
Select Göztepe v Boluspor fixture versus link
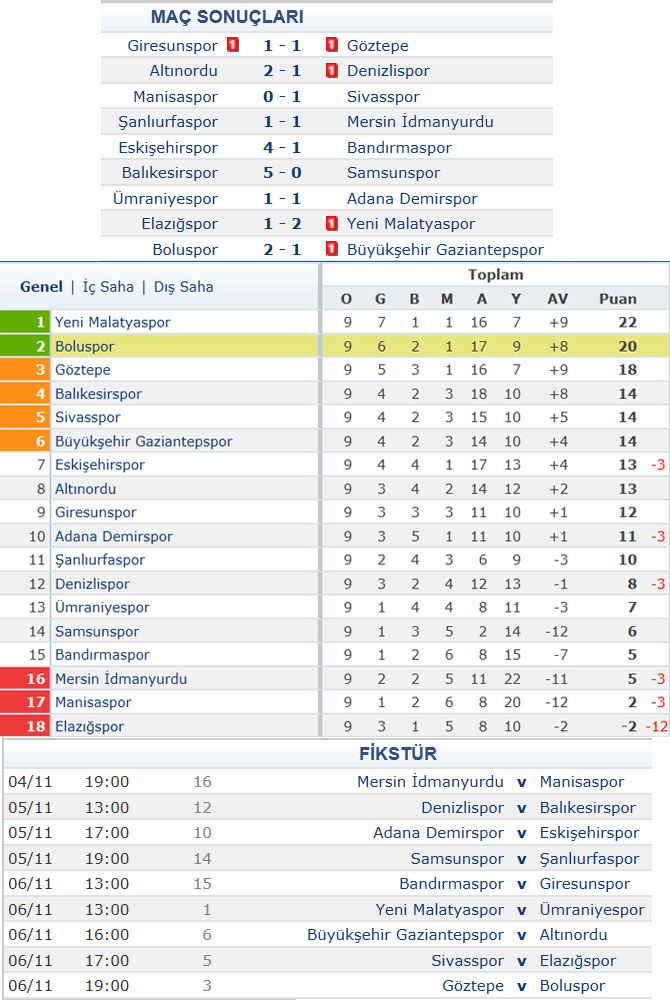click(521, 986)
